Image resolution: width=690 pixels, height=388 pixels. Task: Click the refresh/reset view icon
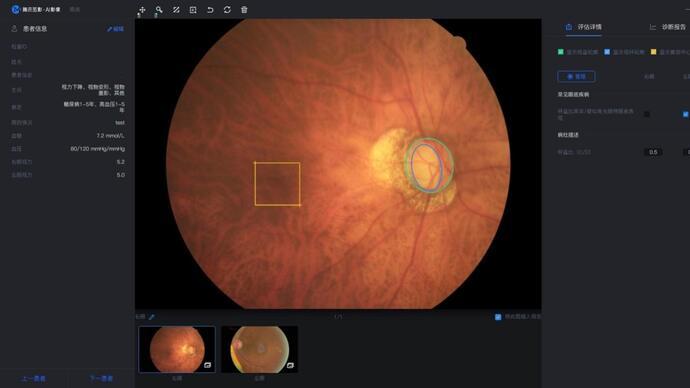pos(227,10)
